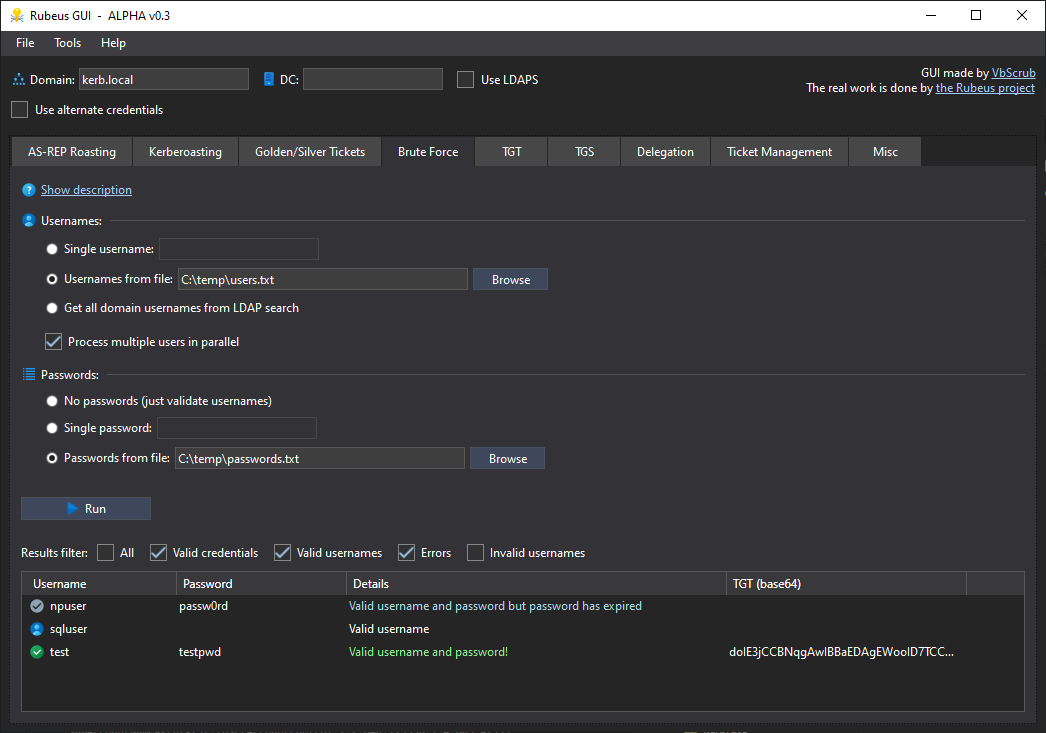The height and width of the screenshot is (733, 1046).
Task: Select the Single username radio option
Action: 52,249
